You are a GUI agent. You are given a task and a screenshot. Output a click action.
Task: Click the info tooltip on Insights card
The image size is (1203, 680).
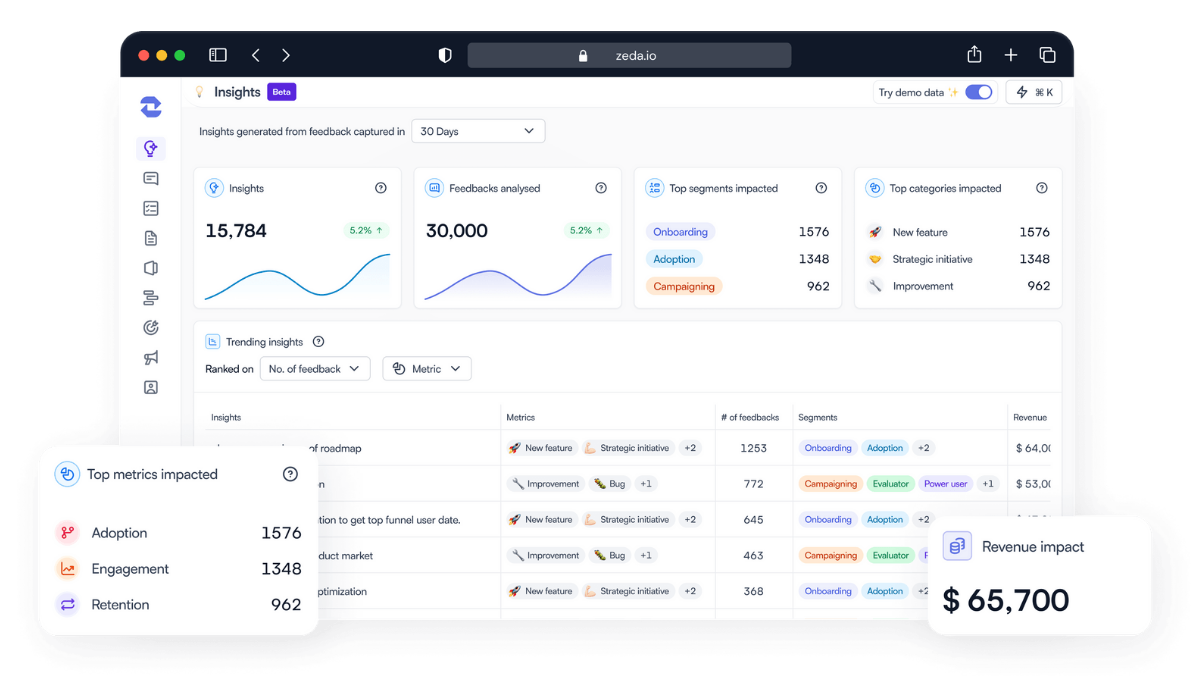pos(380,187)
